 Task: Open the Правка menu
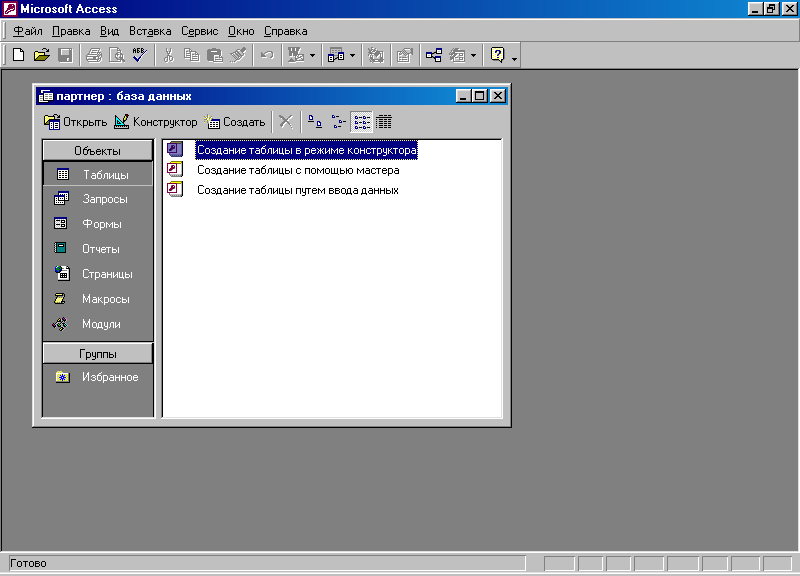click(x=71, y=31)
